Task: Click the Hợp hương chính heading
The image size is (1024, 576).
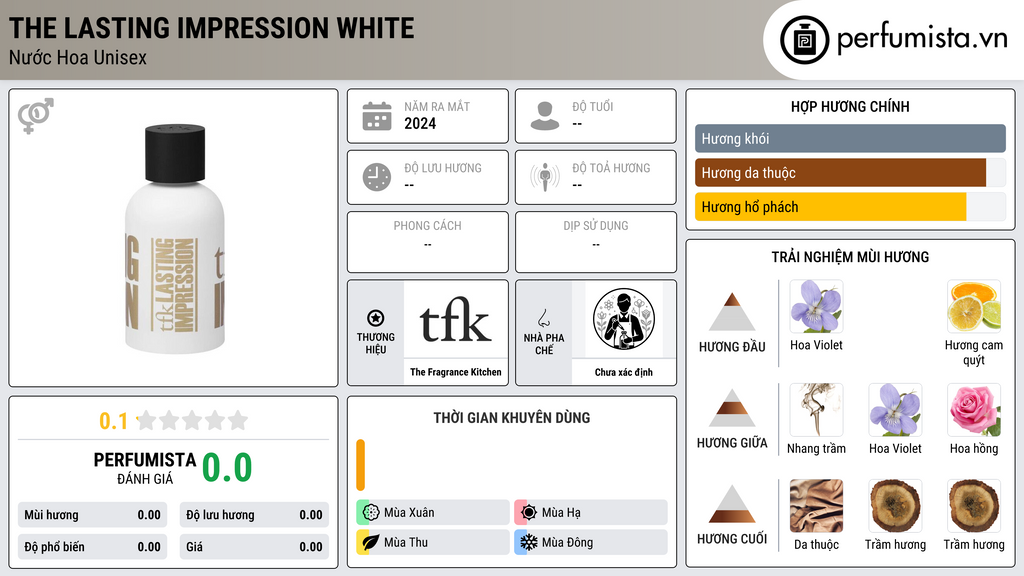Action: pyautogui.click(x=850, y=106)
